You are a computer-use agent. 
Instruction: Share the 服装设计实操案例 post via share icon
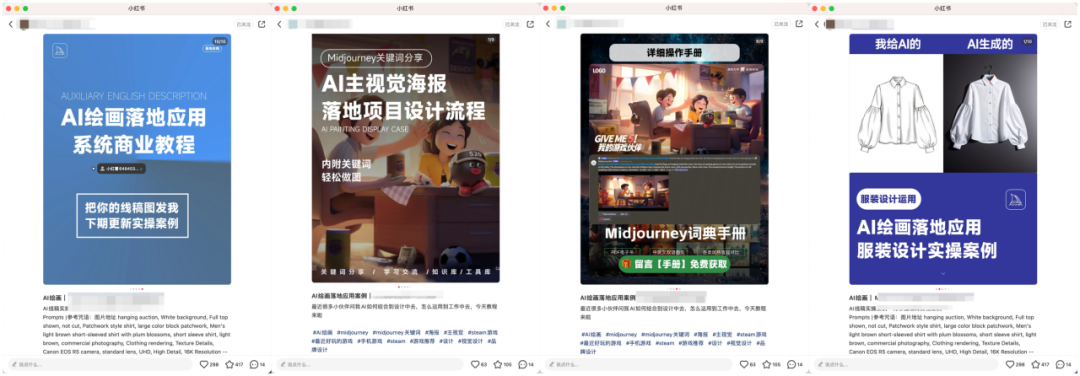(1067, 24)
